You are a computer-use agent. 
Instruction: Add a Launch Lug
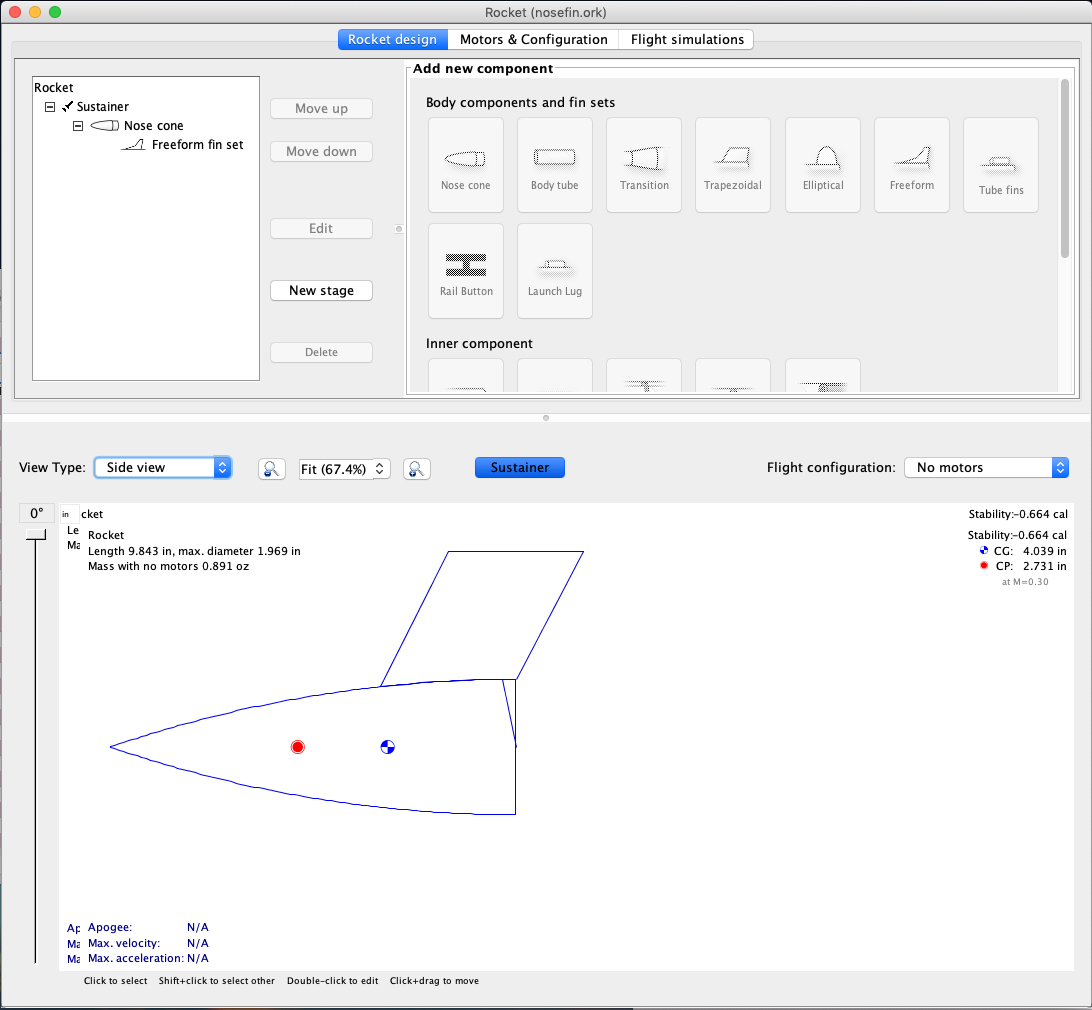click(554, 270)
